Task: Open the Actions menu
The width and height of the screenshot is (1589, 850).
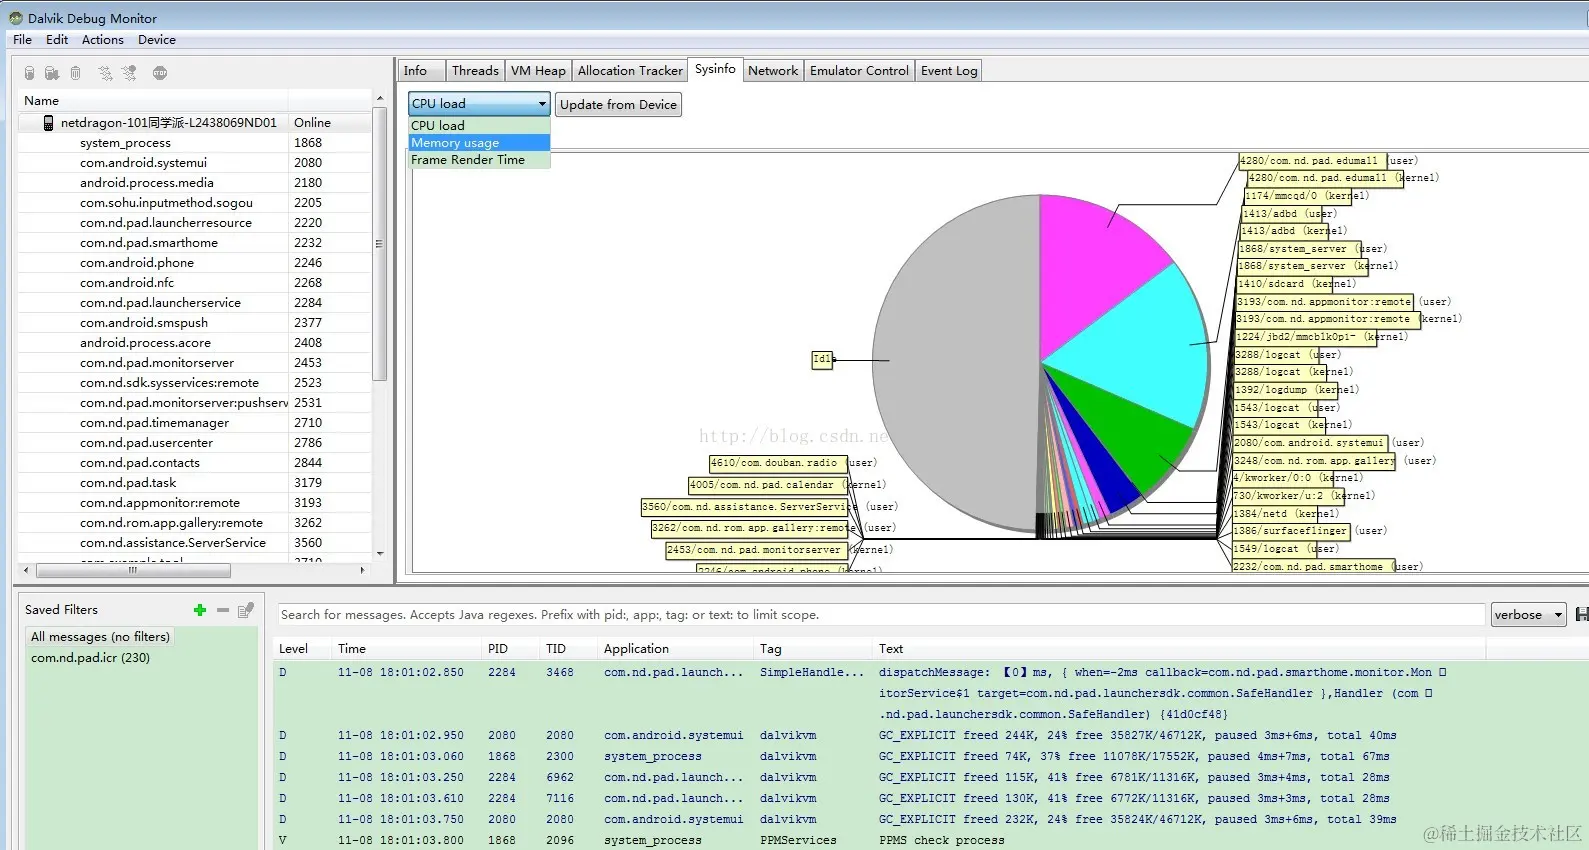Action: coord(103,40)
